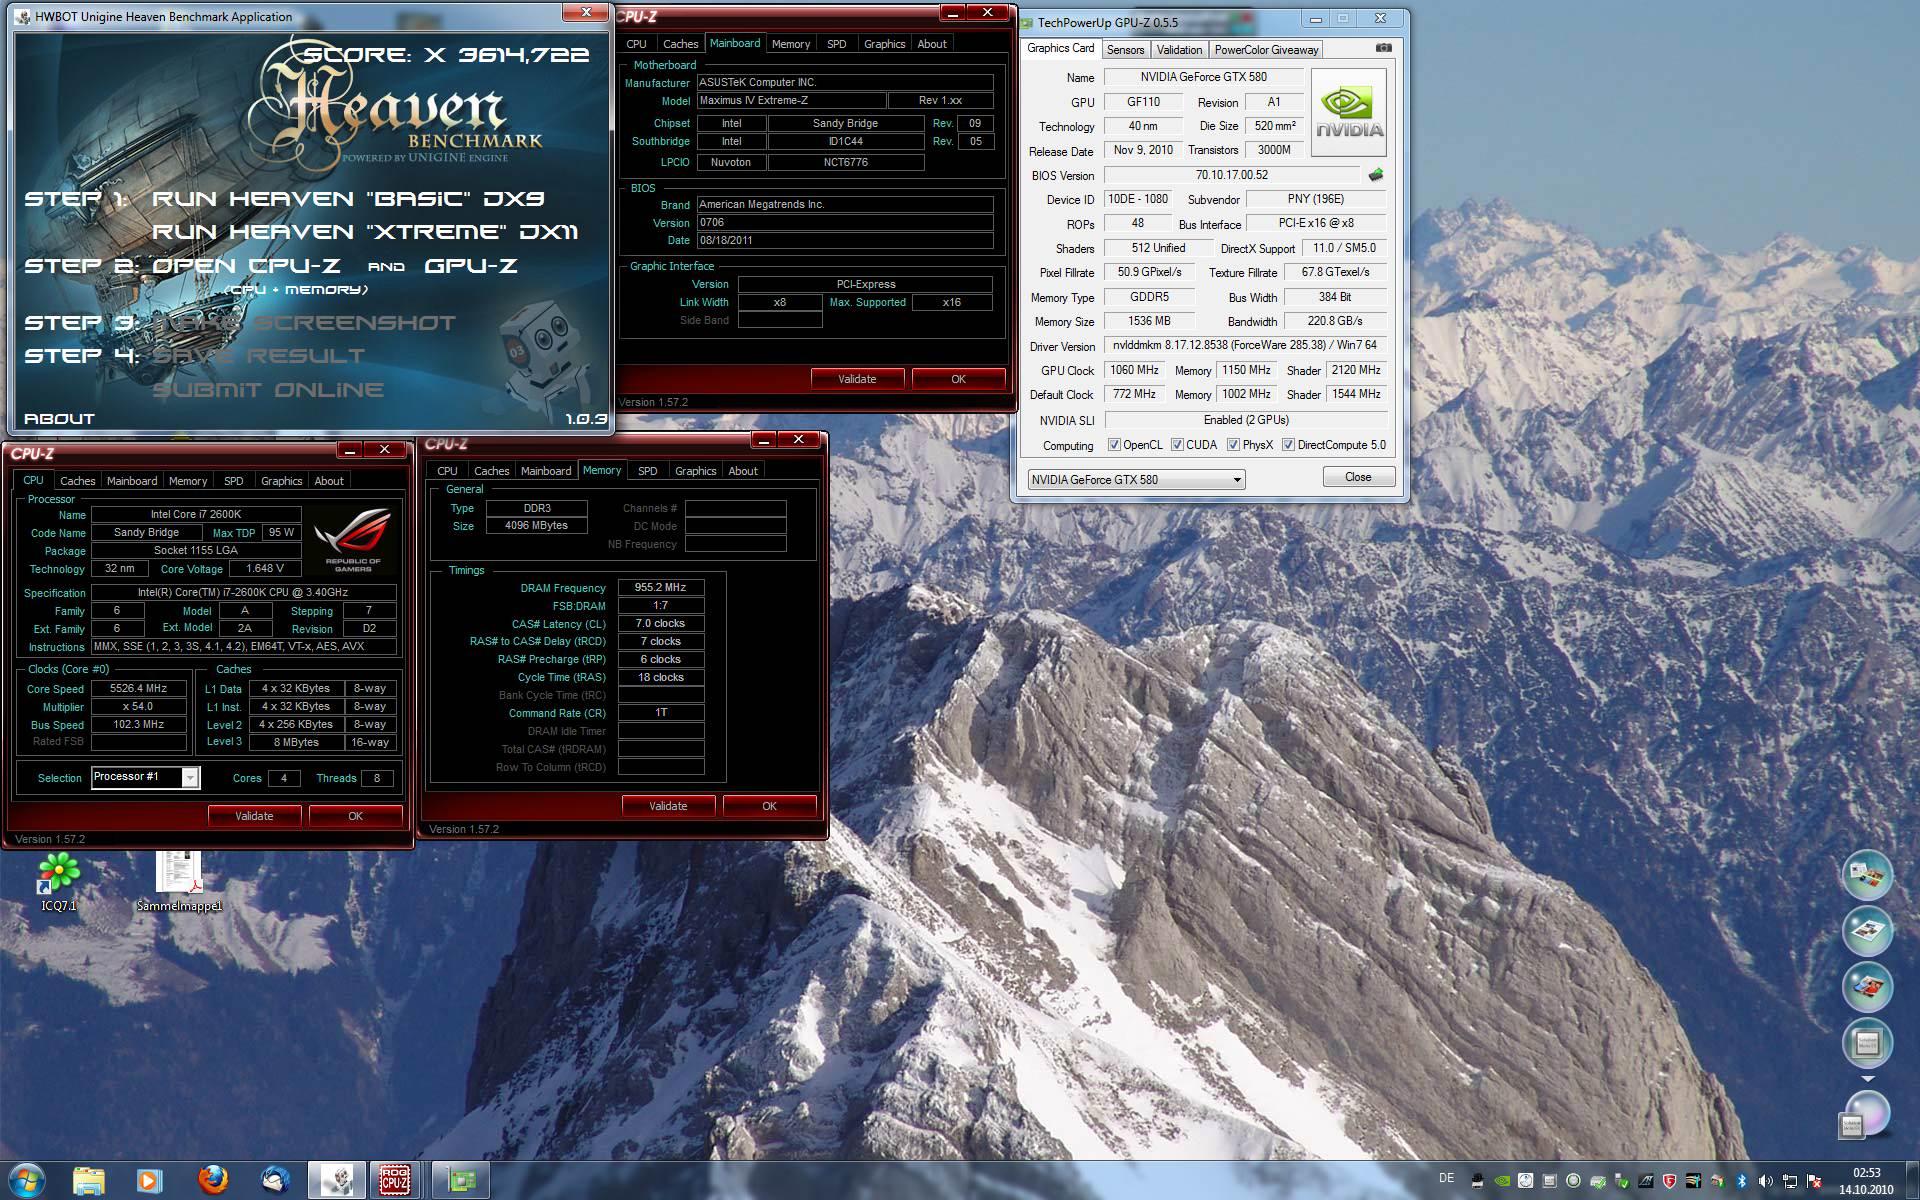Open the volume speaker tray icon

click(1765, 1181)
